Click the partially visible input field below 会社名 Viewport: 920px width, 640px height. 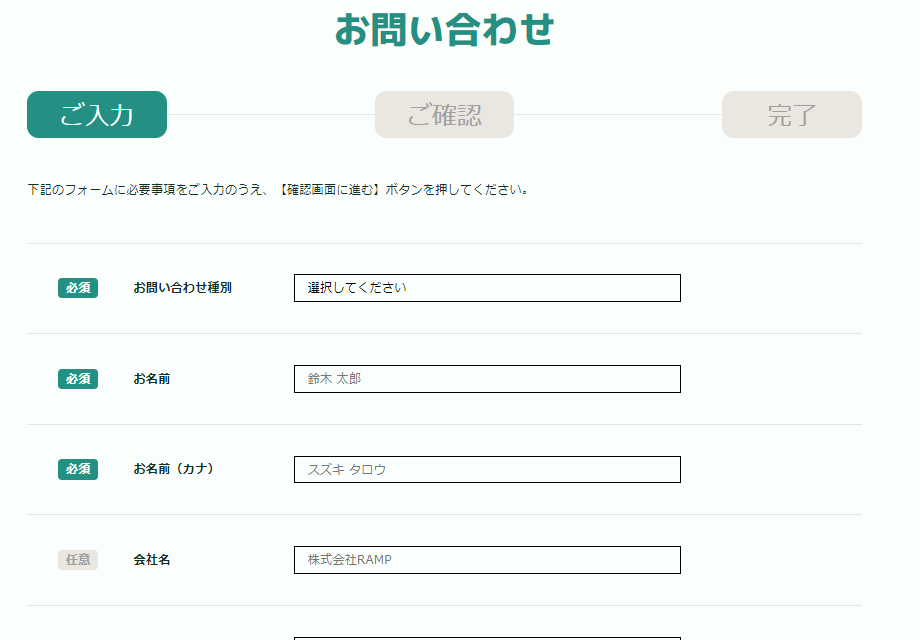pyautogui.click(x=487, y=638)
